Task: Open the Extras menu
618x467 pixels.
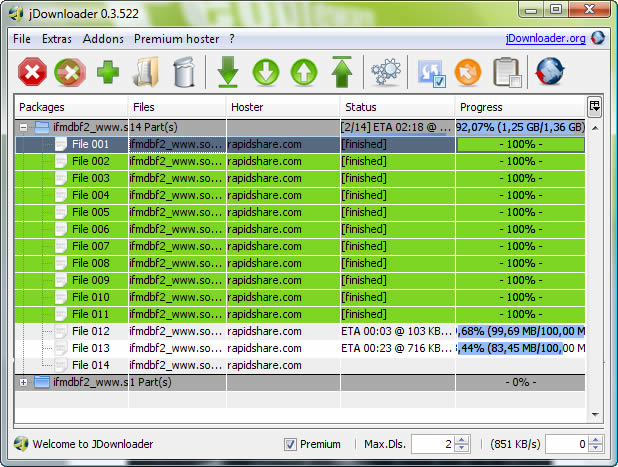Action: pos(57,39)
